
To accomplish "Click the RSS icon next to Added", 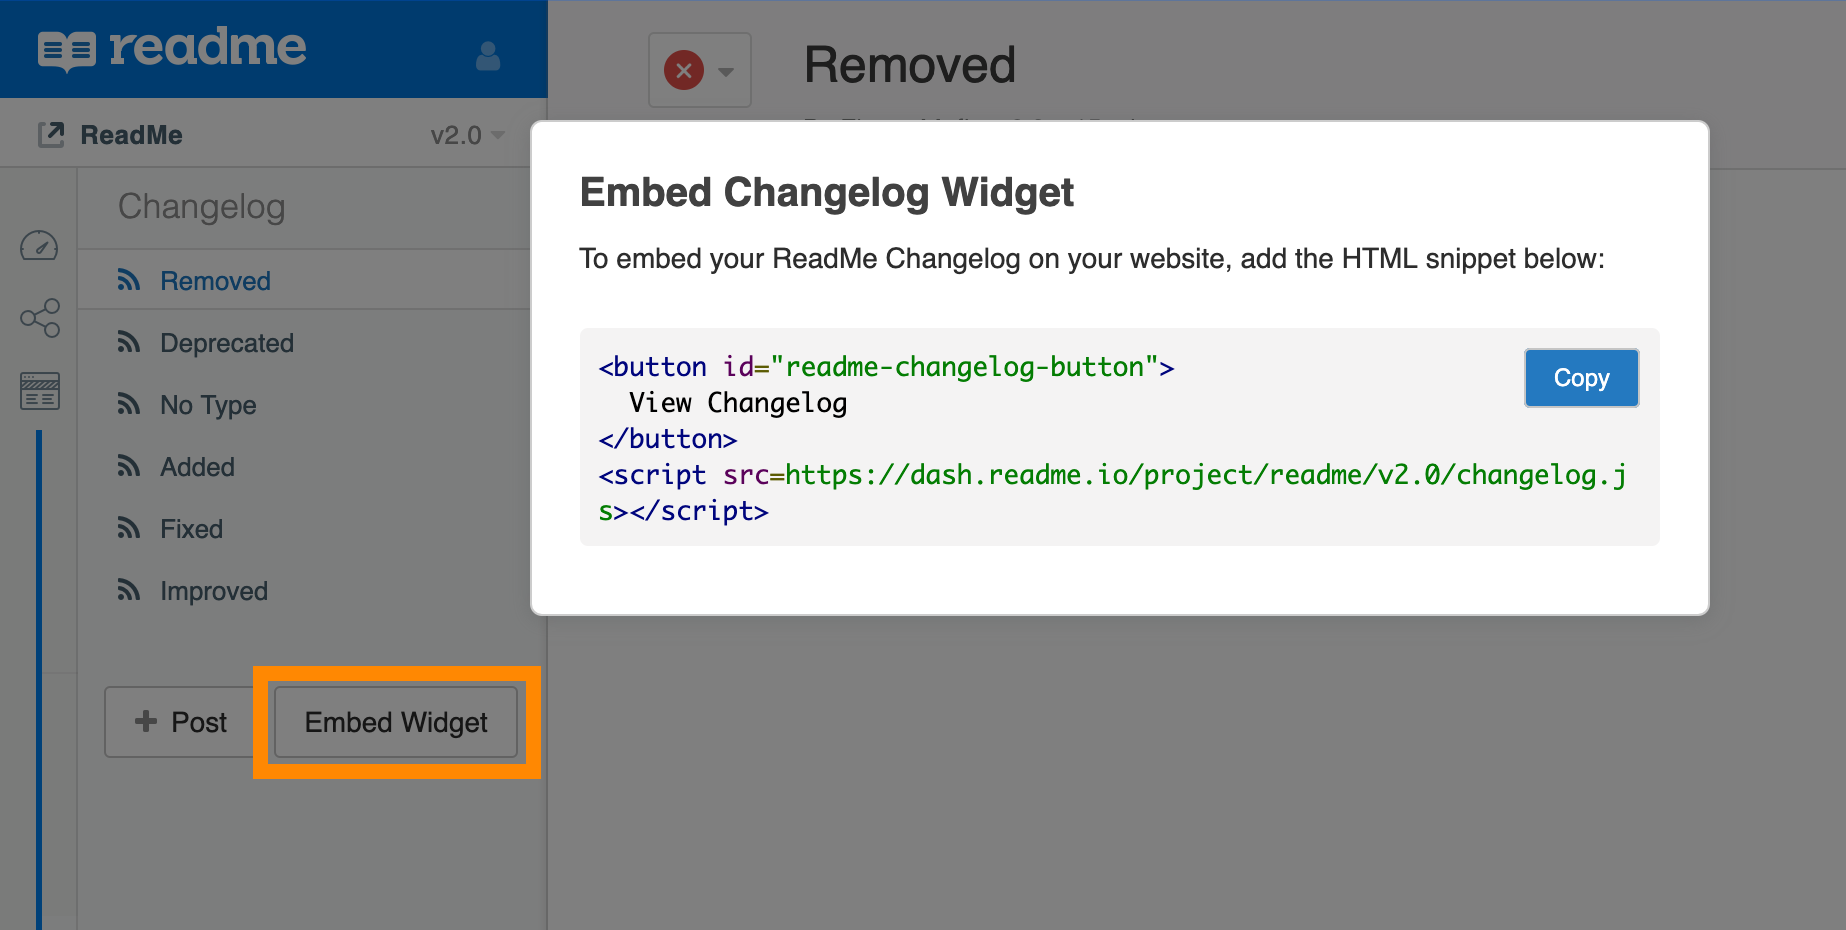I will click(128, 466).
